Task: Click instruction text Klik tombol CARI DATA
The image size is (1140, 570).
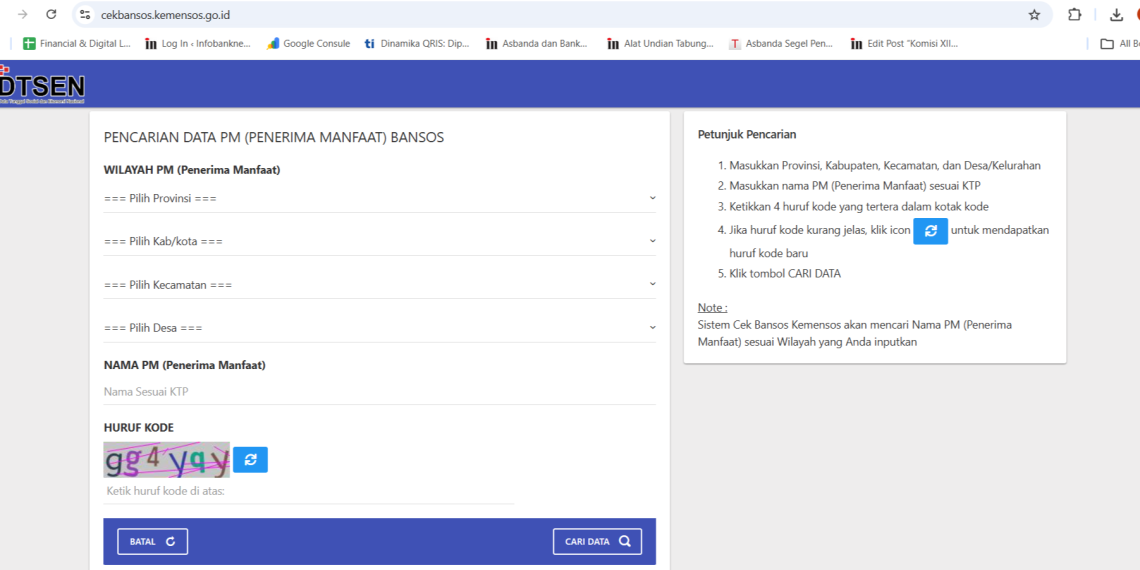Action: 785,274
